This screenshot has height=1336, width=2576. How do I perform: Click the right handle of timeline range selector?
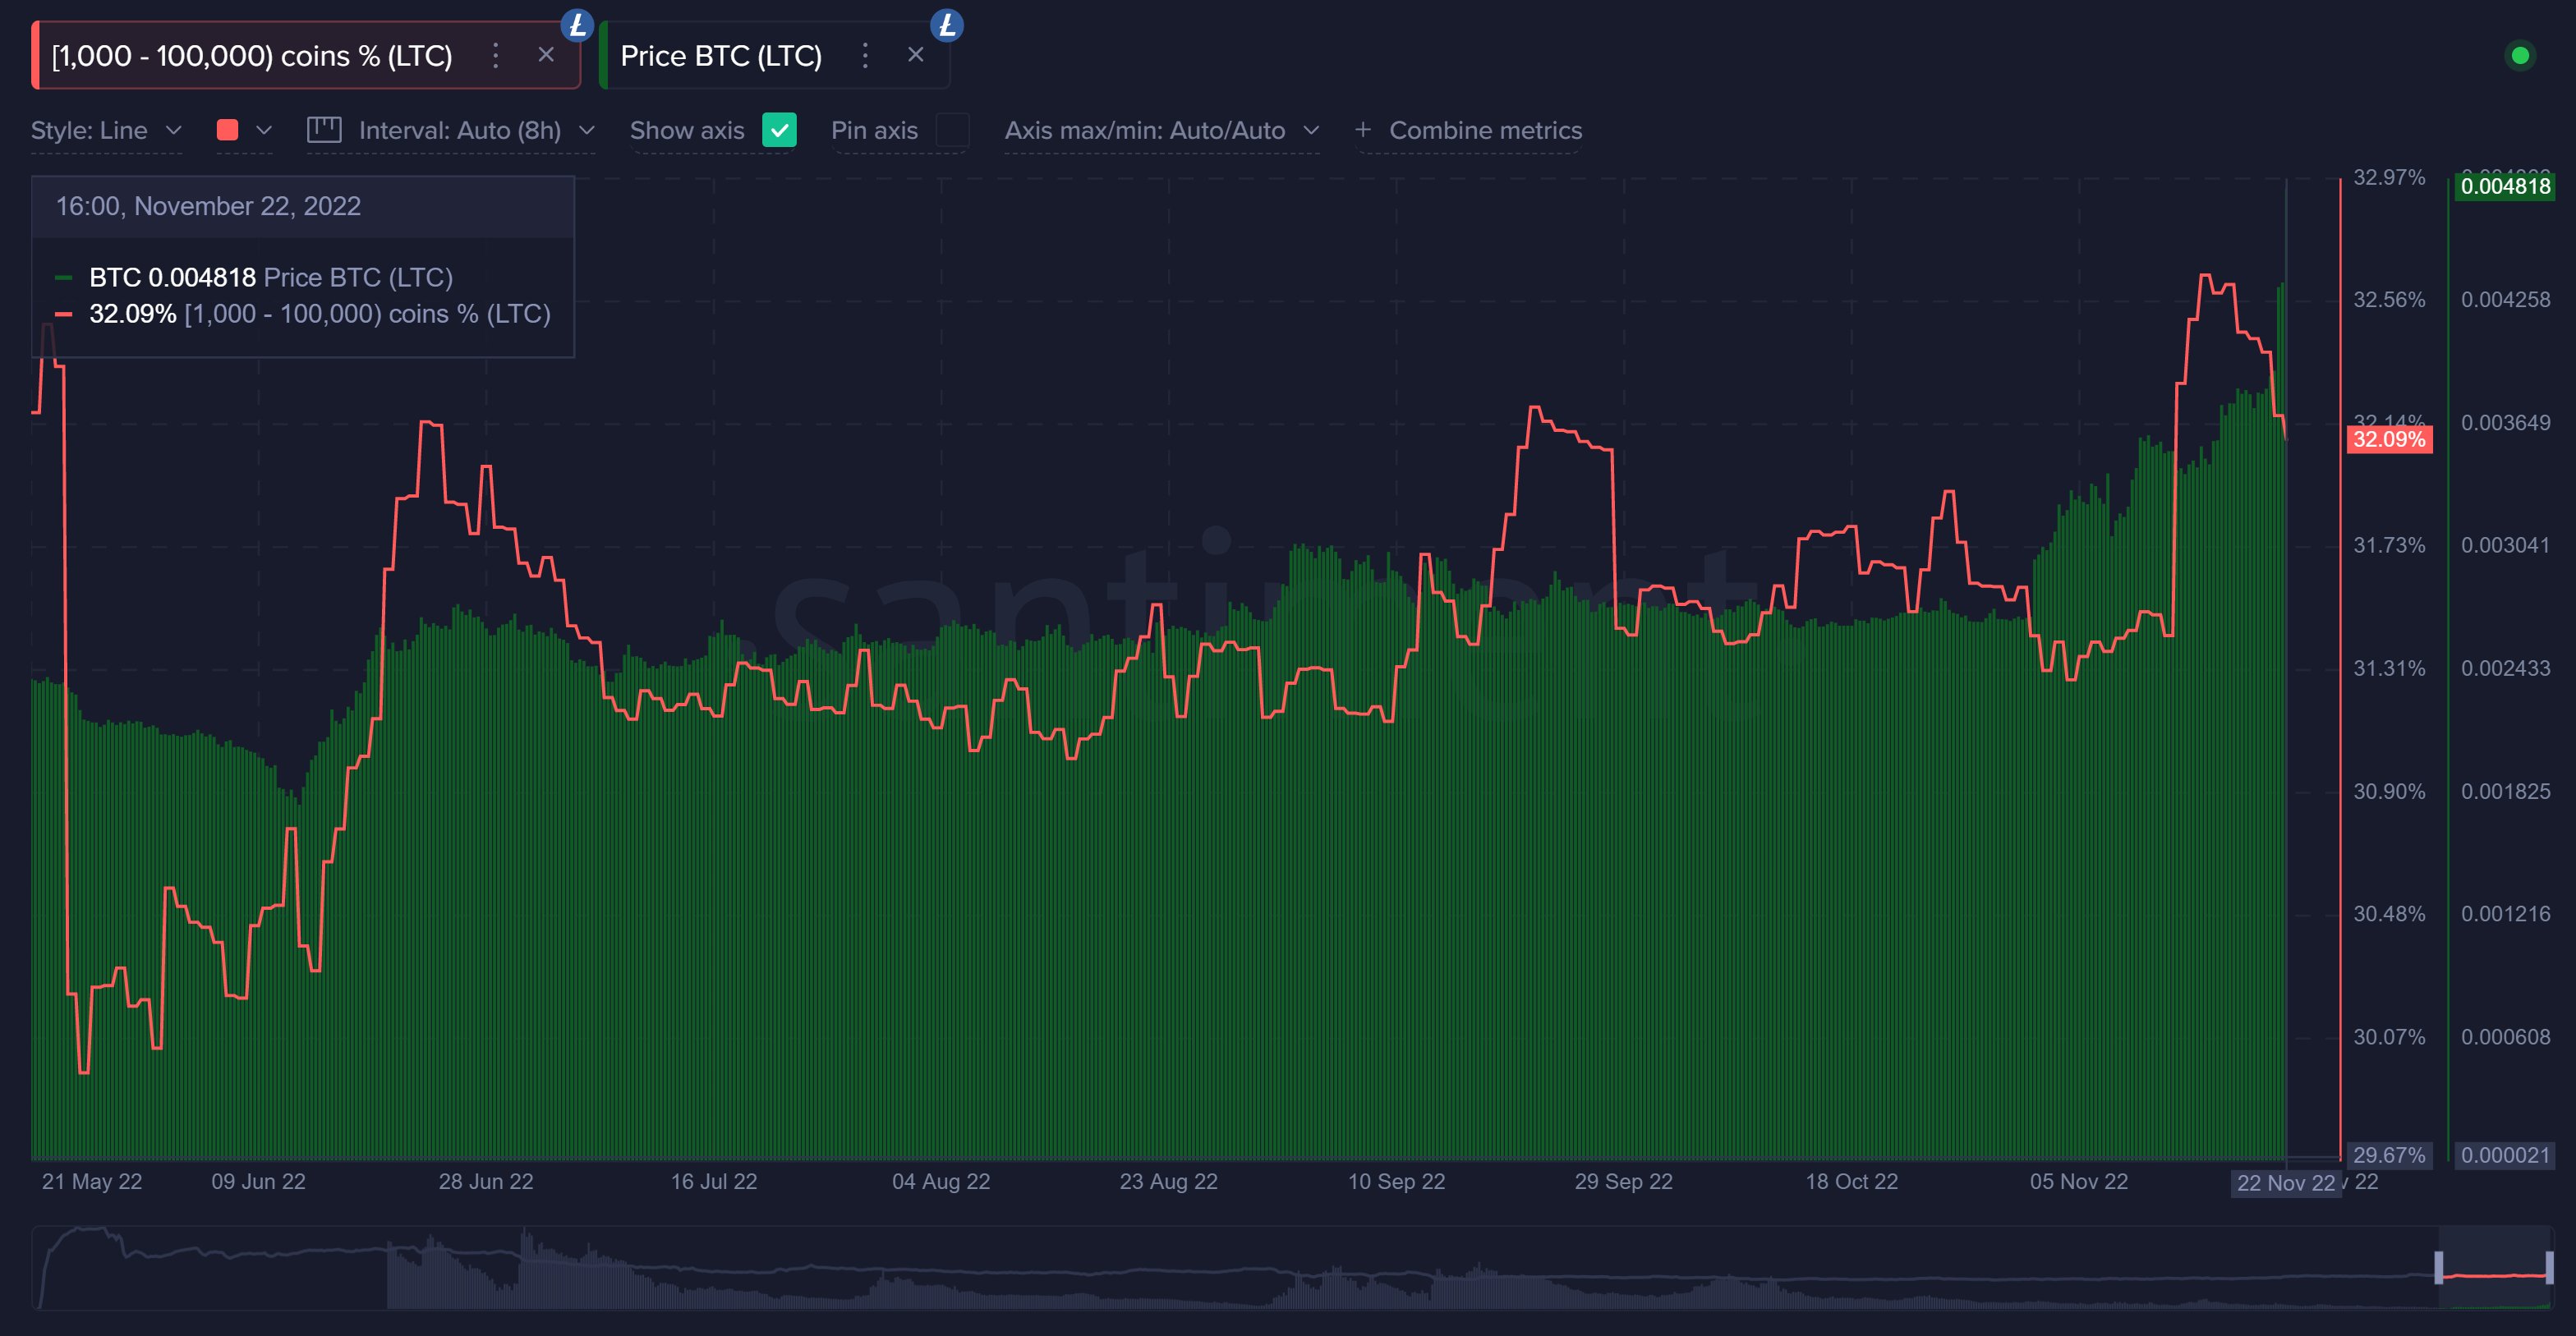[2548, 1268]
